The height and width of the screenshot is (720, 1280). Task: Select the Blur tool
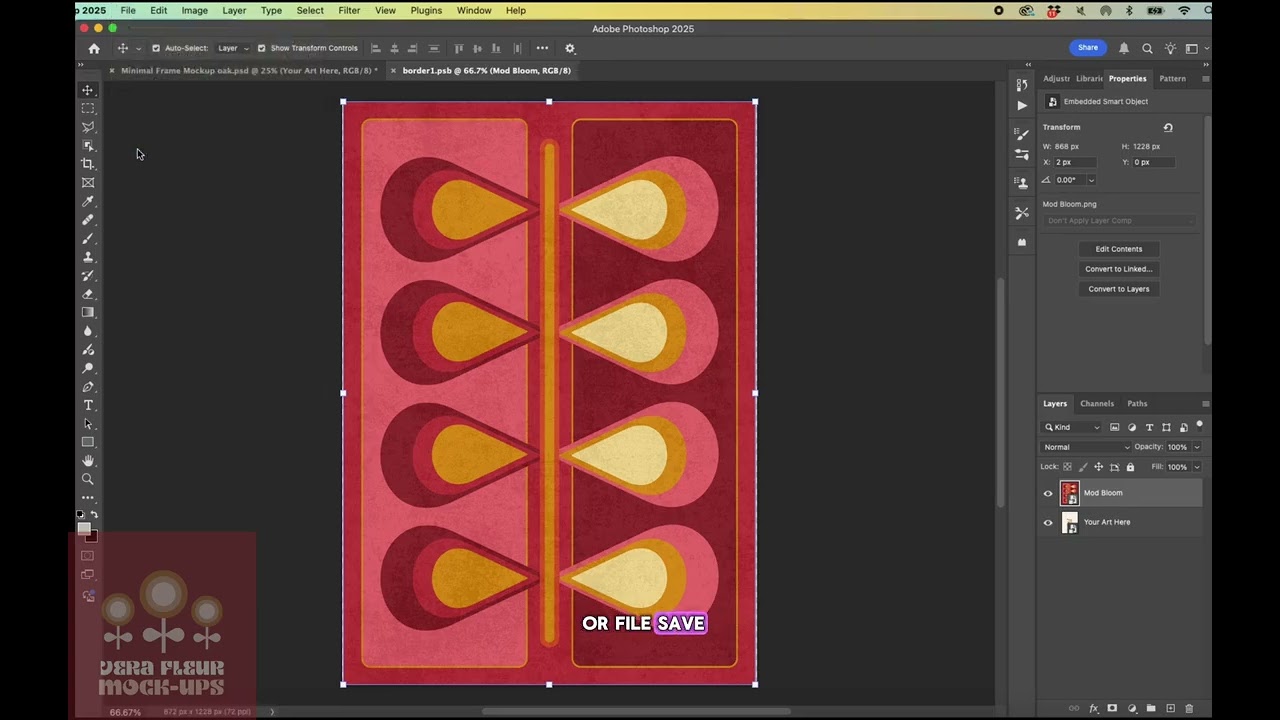(88, 331)
